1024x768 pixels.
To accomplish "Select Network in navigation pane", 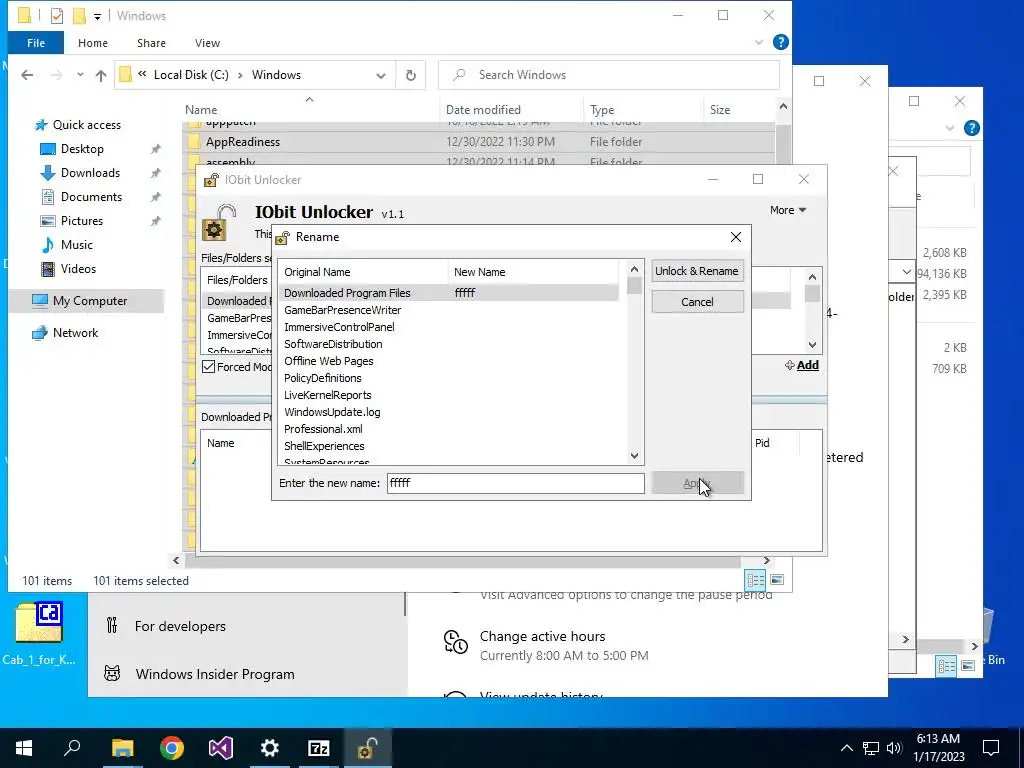I will tap(74, 333).
